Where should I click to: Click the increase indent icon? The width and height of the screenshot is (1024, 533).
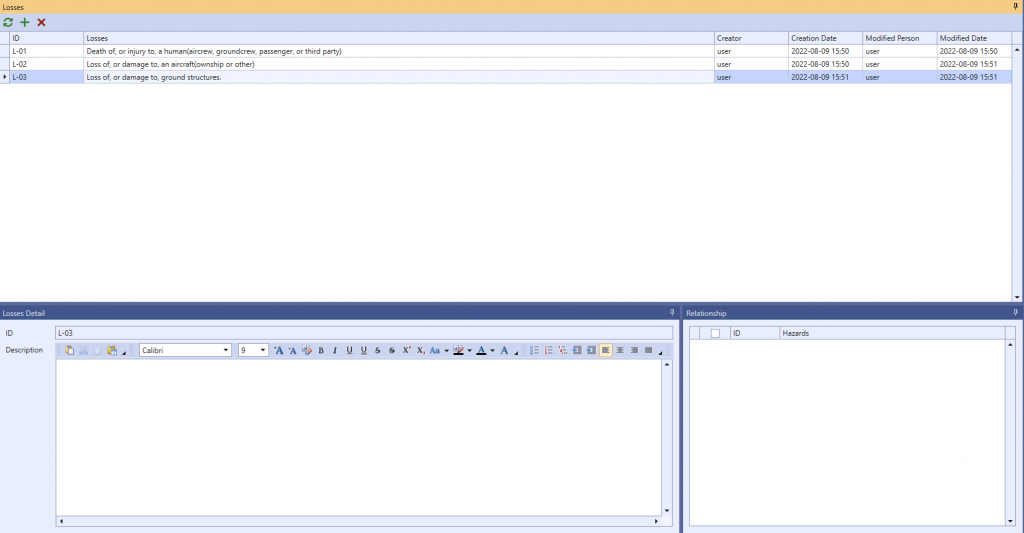[591, 350]
